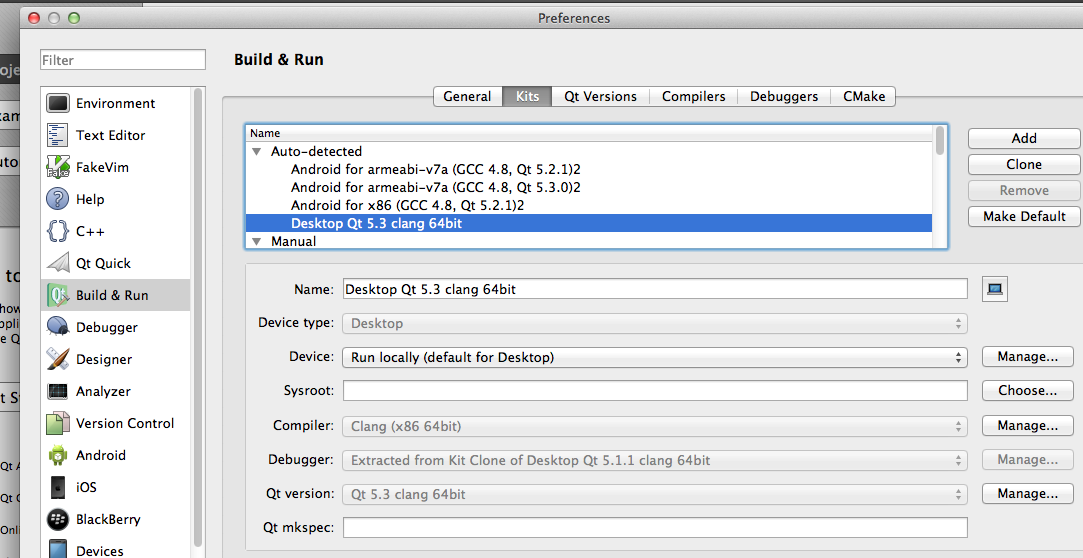Click the kit icon button beside Name
This screenshot has height=558, width=1083.
click(995, 289)
